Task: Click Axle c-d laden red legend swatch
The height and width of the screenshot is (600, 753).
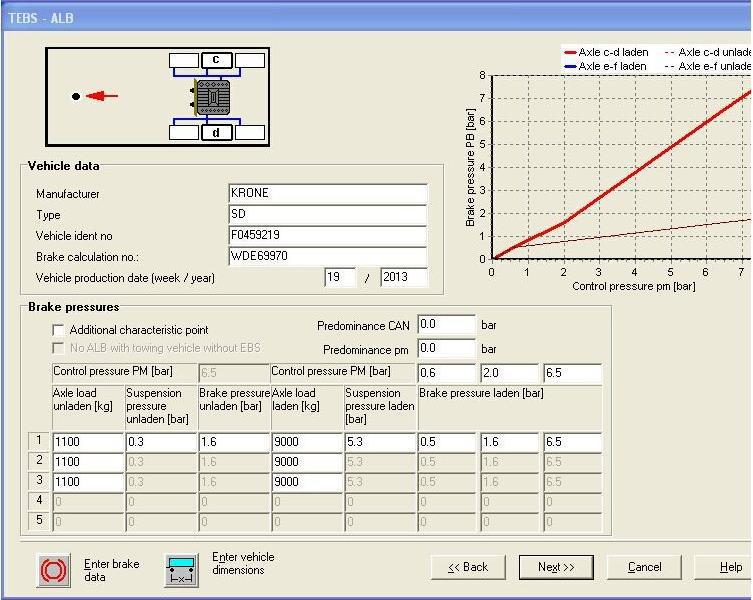Action: tap(571, 52)
